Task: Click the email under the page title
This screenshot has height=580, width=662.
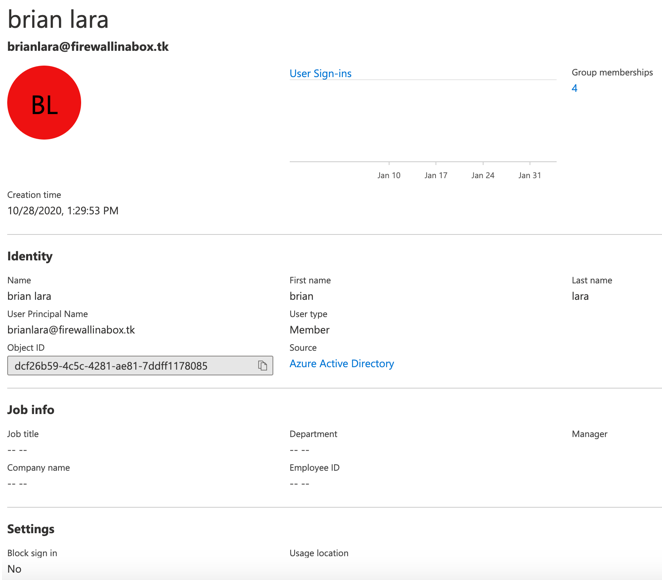Action: point(88,47)
